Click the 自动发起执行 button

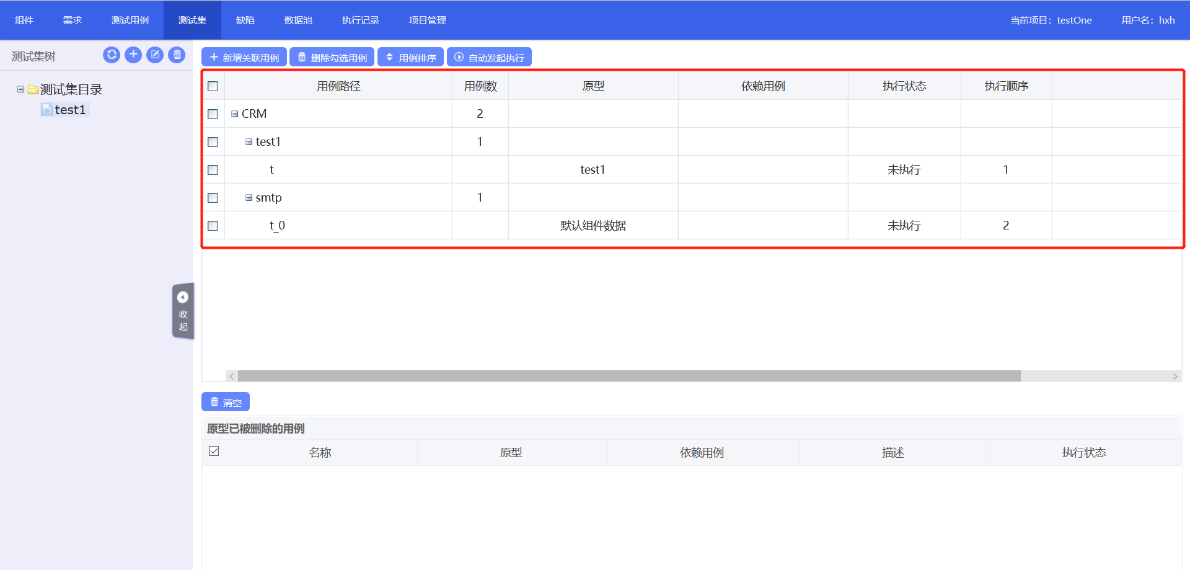tap(489, 58)
